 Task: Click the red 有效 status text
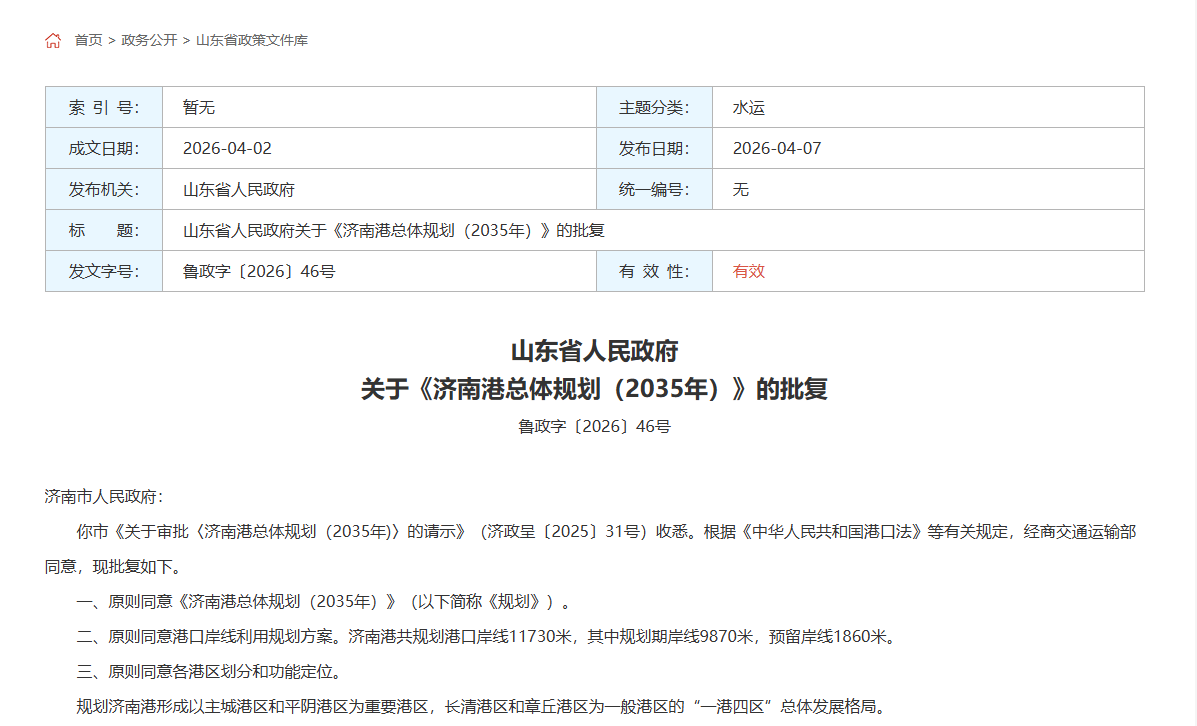click(x=748, y=272)
